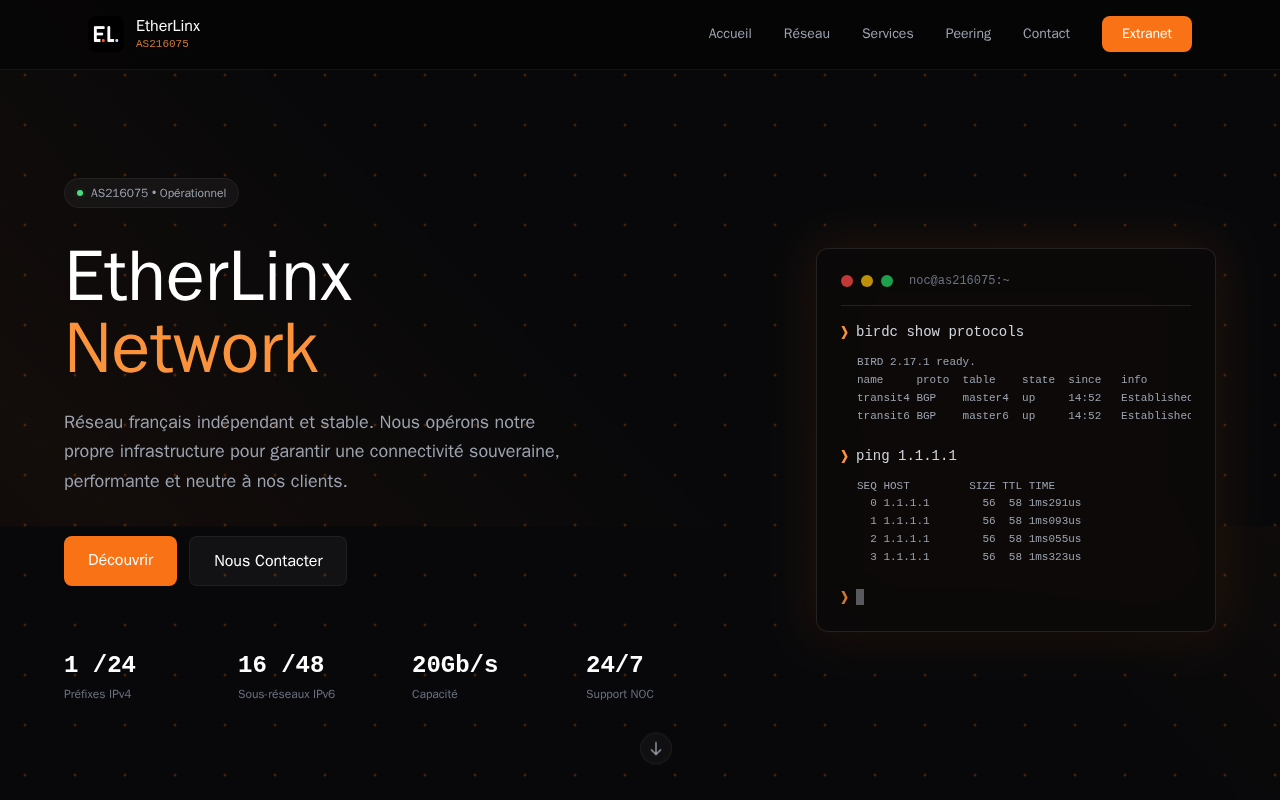
Task: Click the Nous Contacter button
Action: [x=268, y=561]
